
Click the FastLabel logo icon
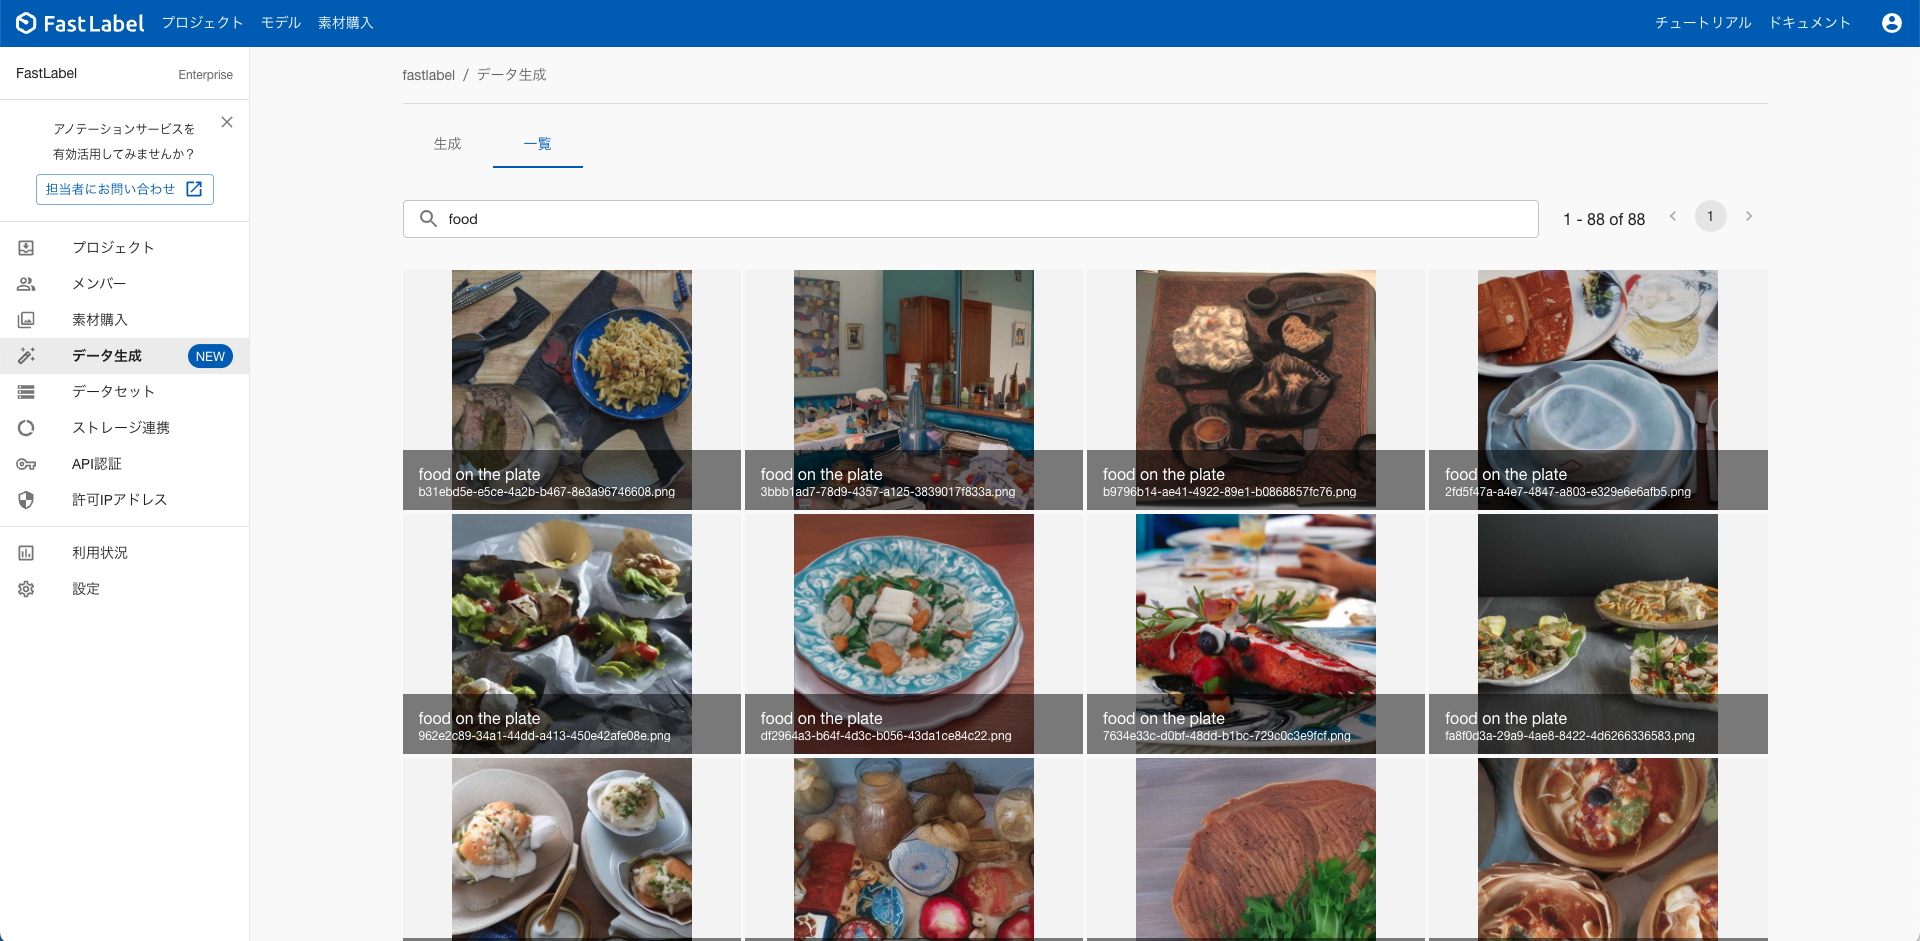click(x=27, y=23)
